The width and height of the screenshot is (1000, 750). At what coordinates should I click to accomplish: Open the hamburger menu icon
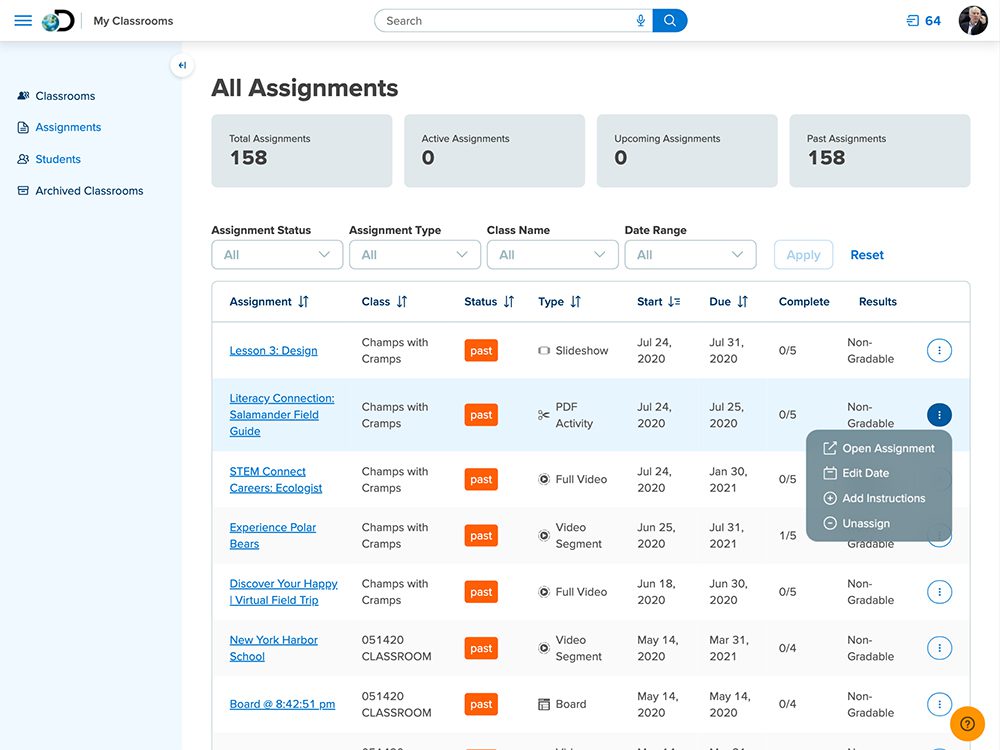coord(23,21)
